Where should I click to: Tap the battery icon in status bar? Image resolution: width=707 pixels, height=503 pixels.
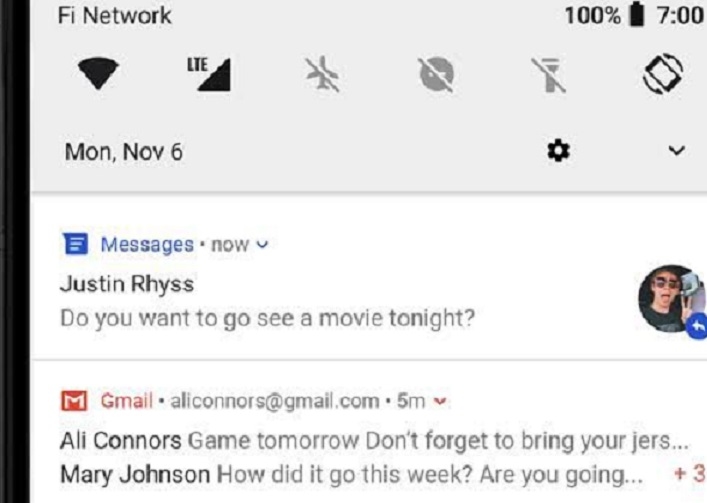pos(636,16)
